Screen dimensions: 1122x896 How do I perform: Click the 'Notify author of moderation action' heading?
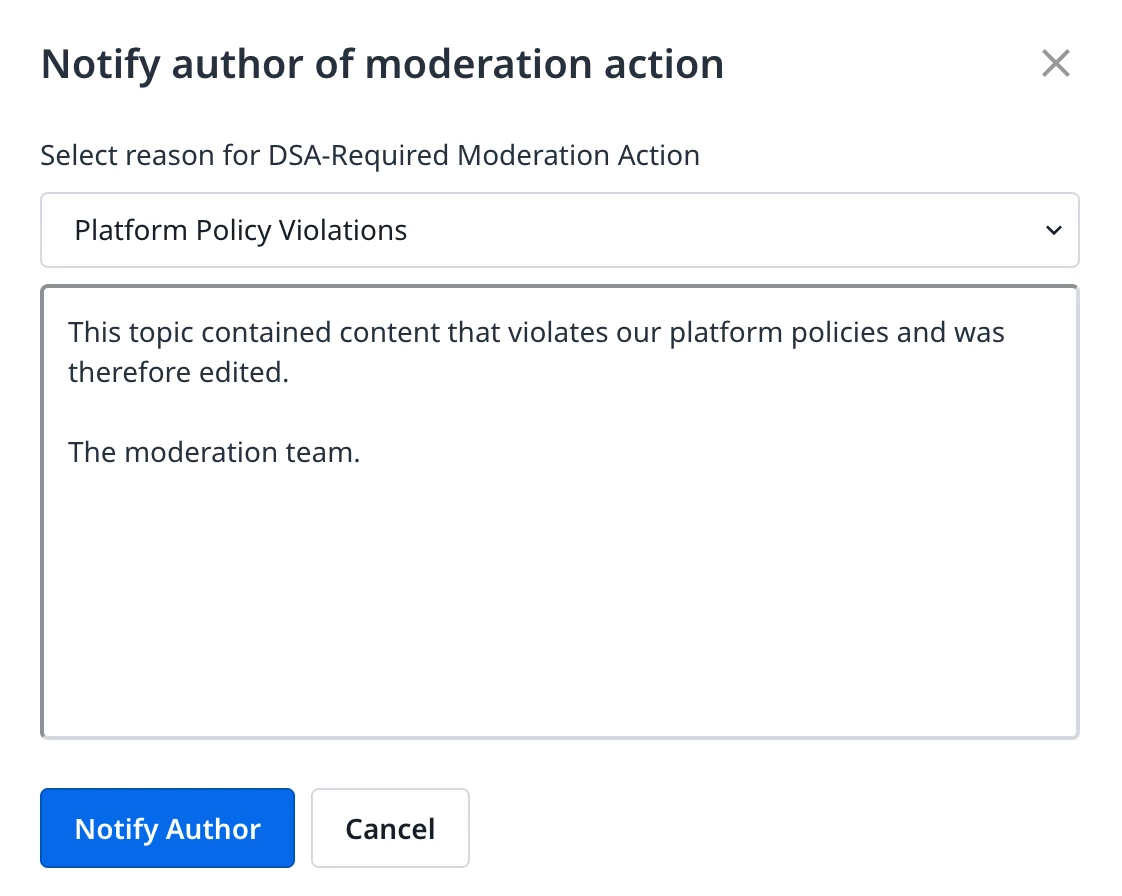[382, 65]
